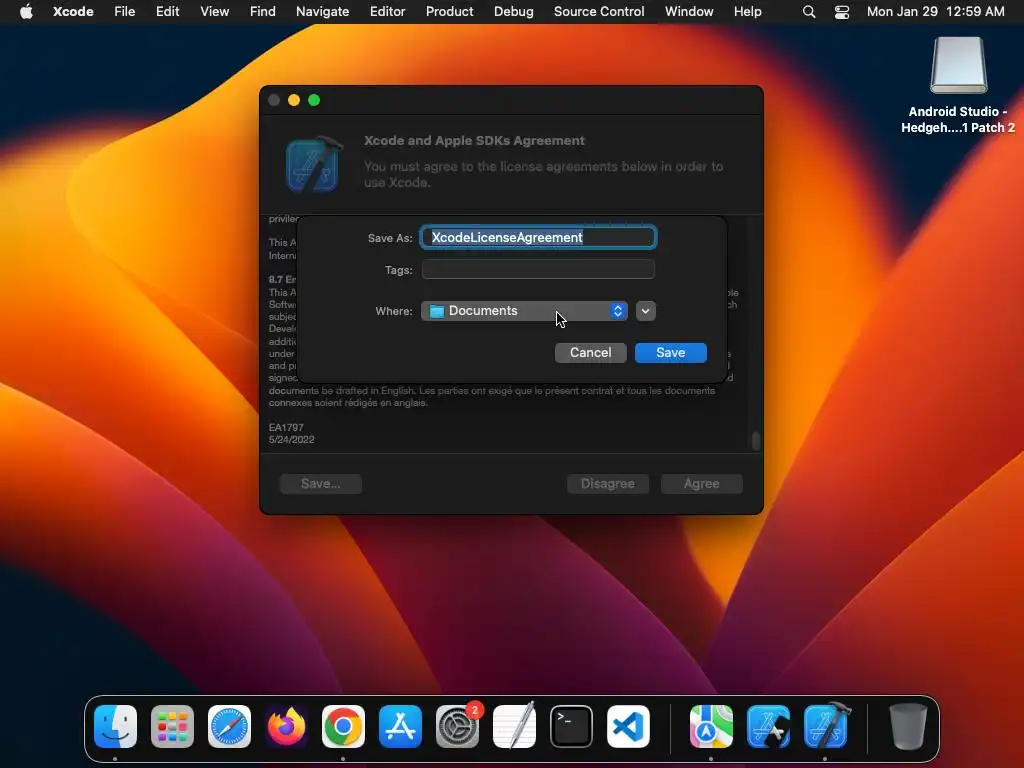Expand the save dialog with the chevron button

(645, 311)
